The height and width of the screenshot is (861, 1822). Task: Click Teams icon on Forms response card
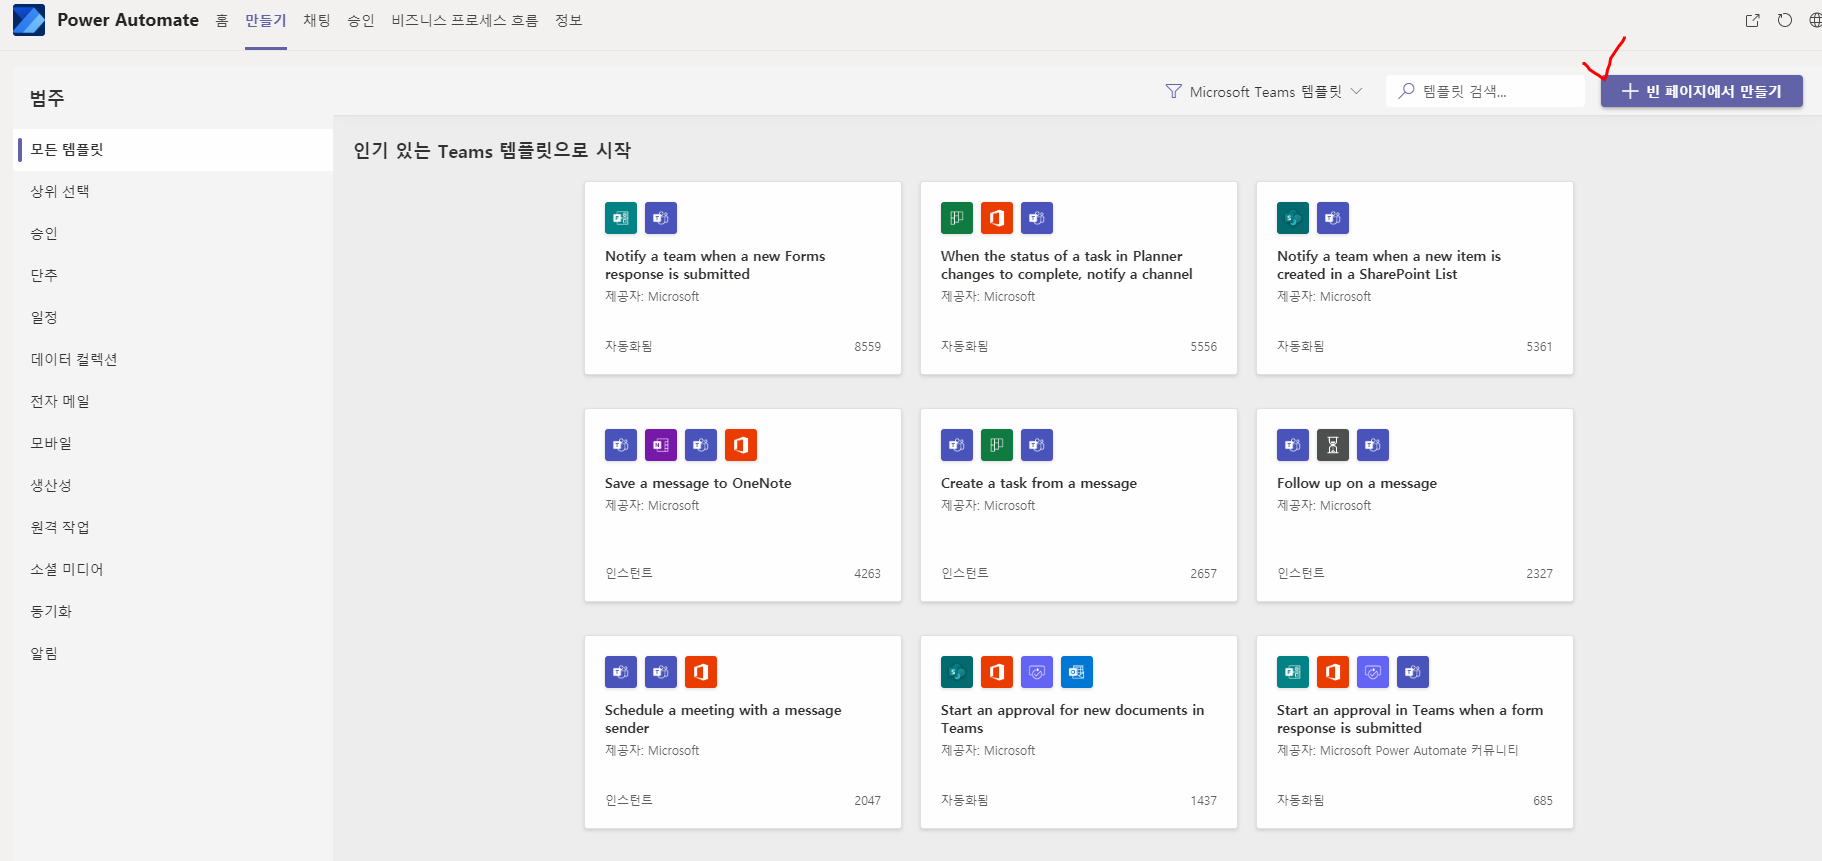point(661,218)
